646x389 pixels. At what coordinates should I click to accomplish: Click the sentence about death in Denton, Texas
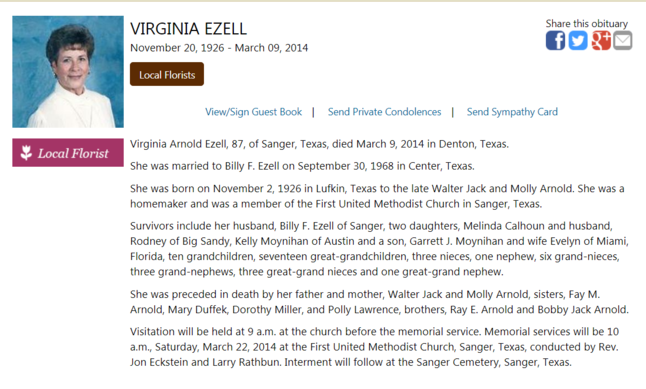(319, 144)
